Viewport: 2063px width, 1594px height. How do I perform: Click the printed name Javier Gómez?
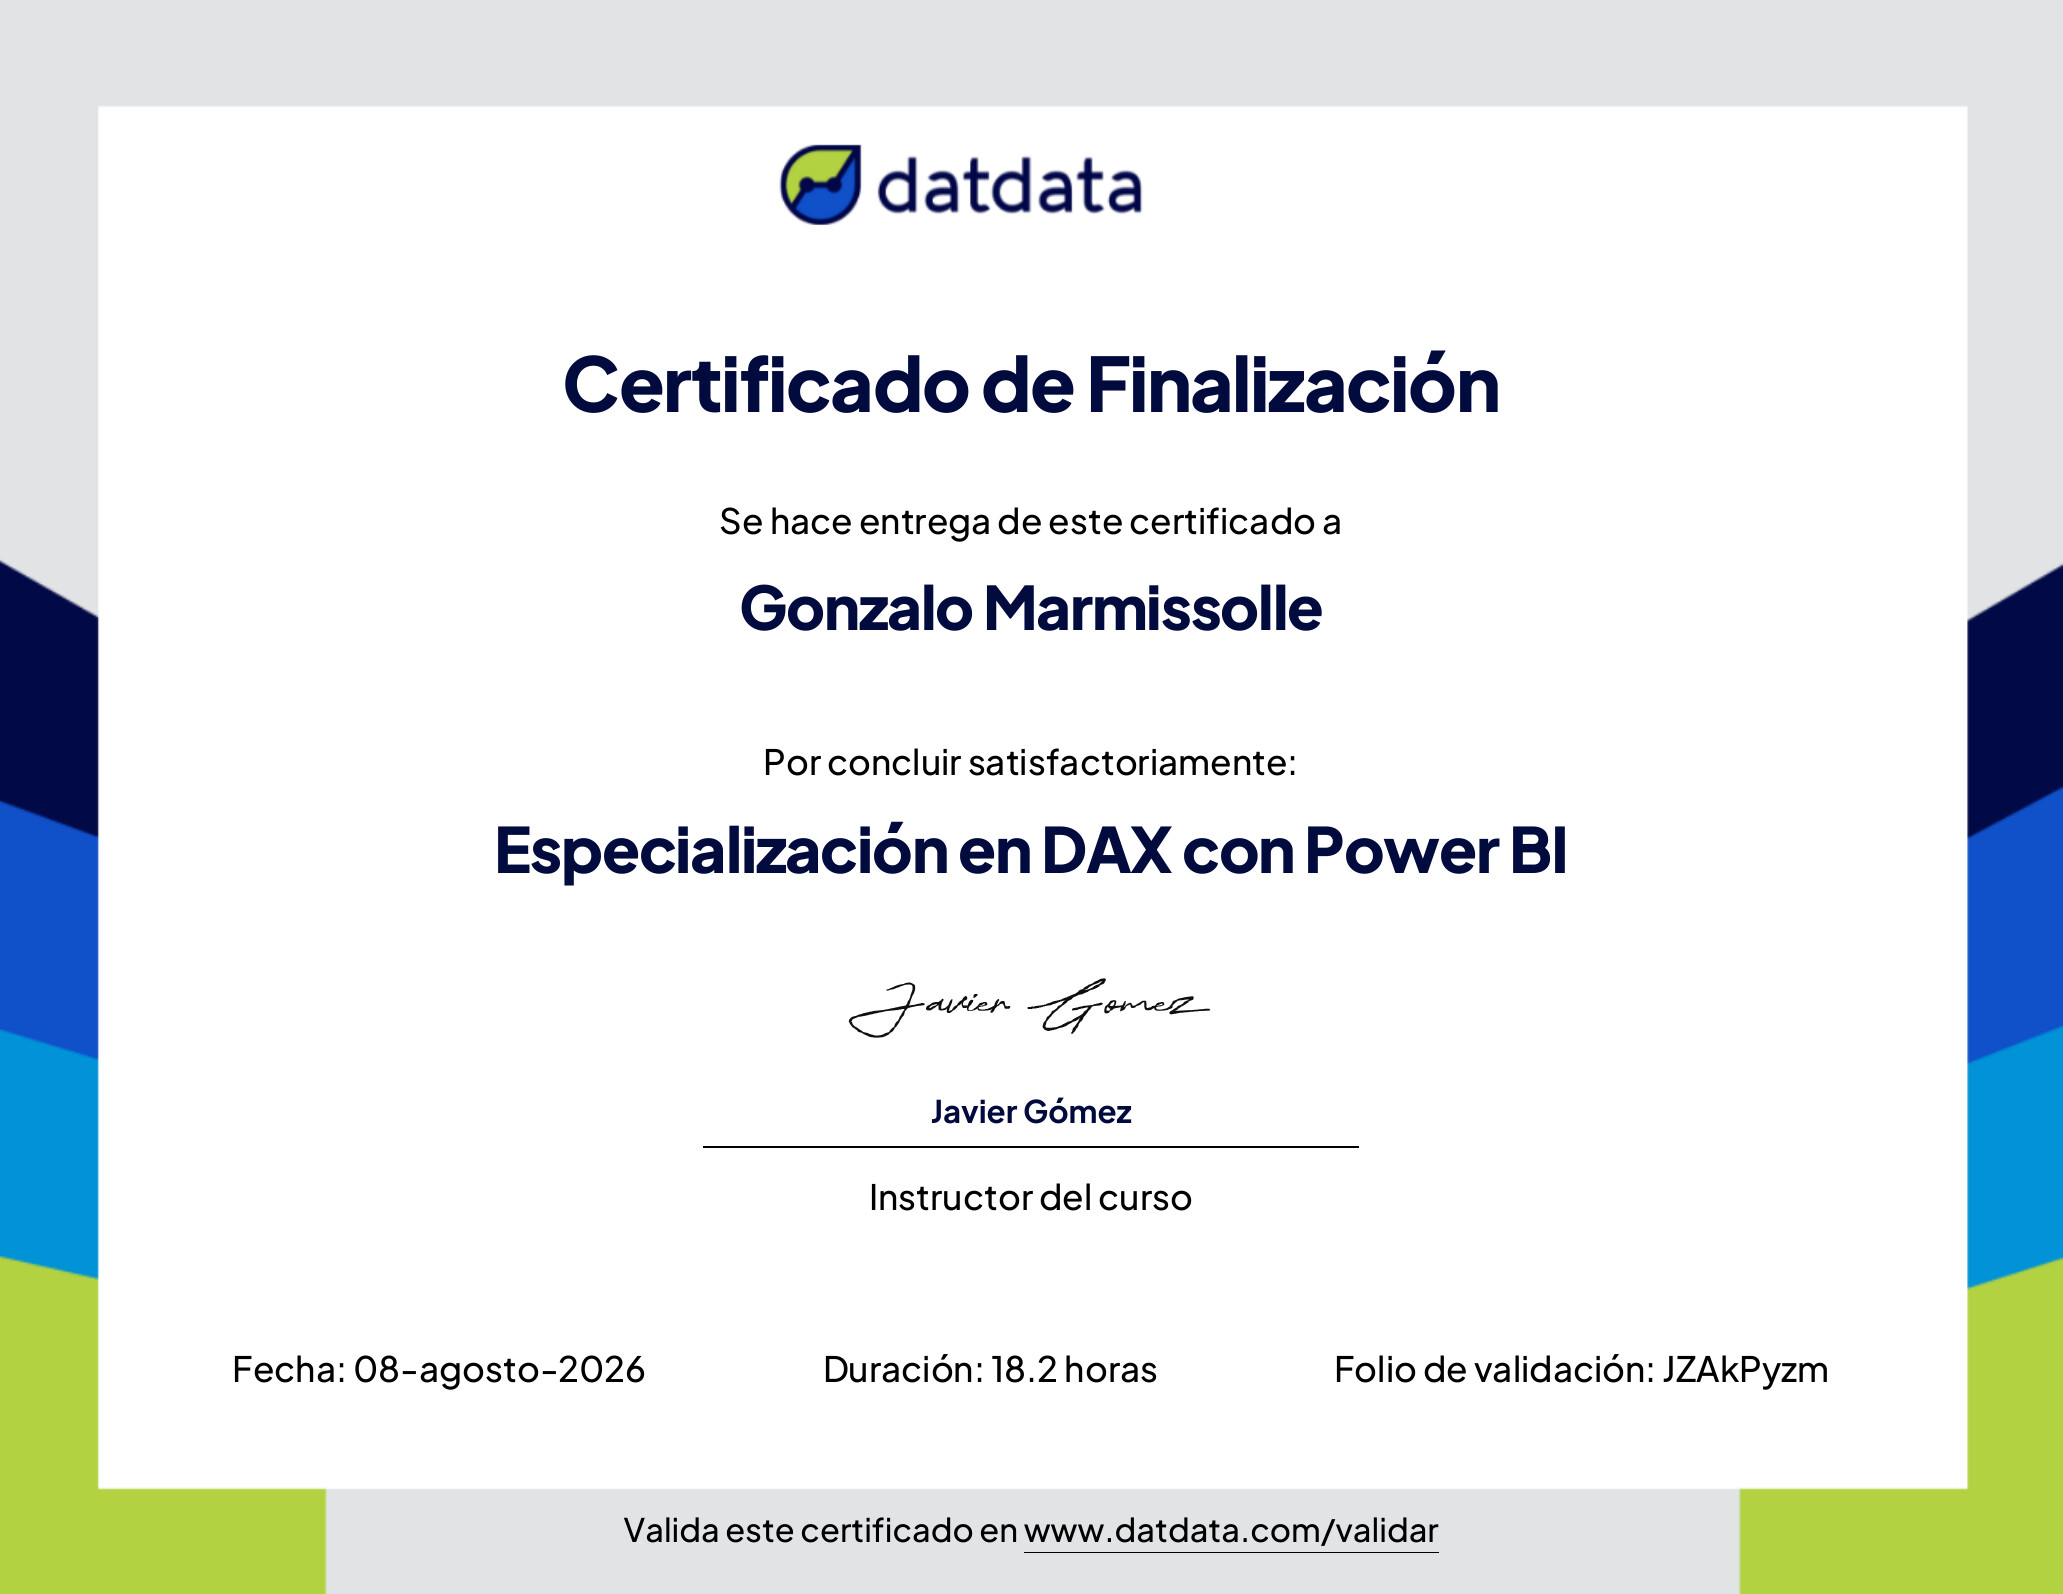pyautogui.click(x=1031, y=1112)
